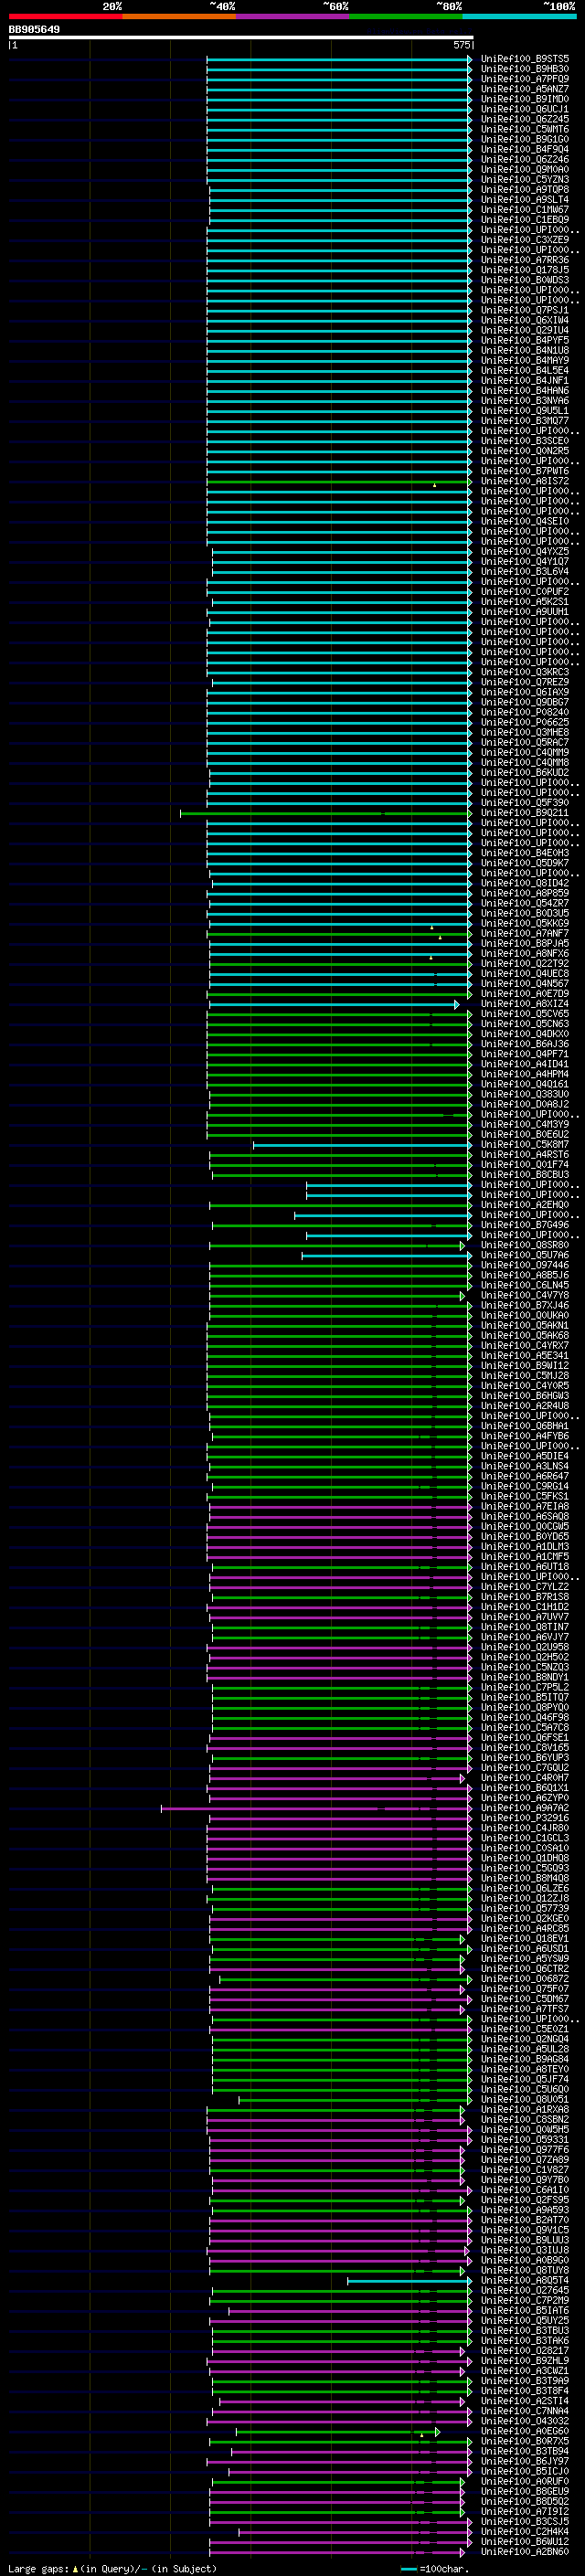This screenshot has width=585, height=2576.
Task: Open hit UniRef100_B4L5E4
Action: click(525, 371)
